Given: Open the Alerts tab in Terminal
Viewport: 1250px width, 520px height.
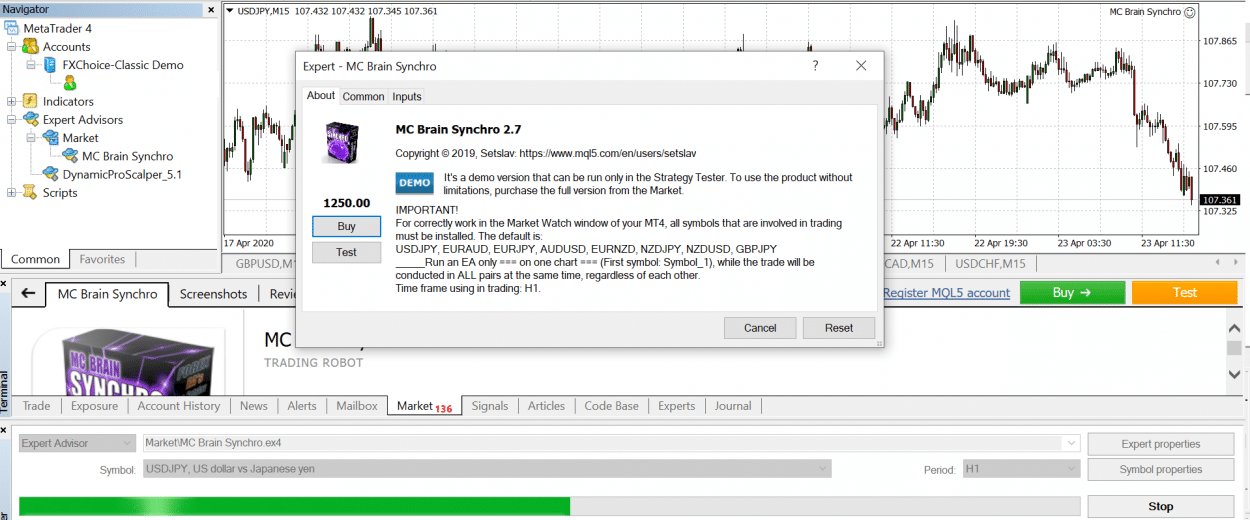Looking at the screenshot, I should pyautogui.click(x=302, y=406).
